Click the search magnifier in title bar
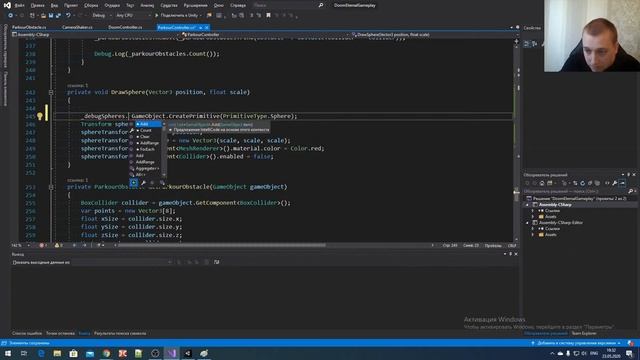The height and width of the screenshot is (360, 640). [321, 5]
